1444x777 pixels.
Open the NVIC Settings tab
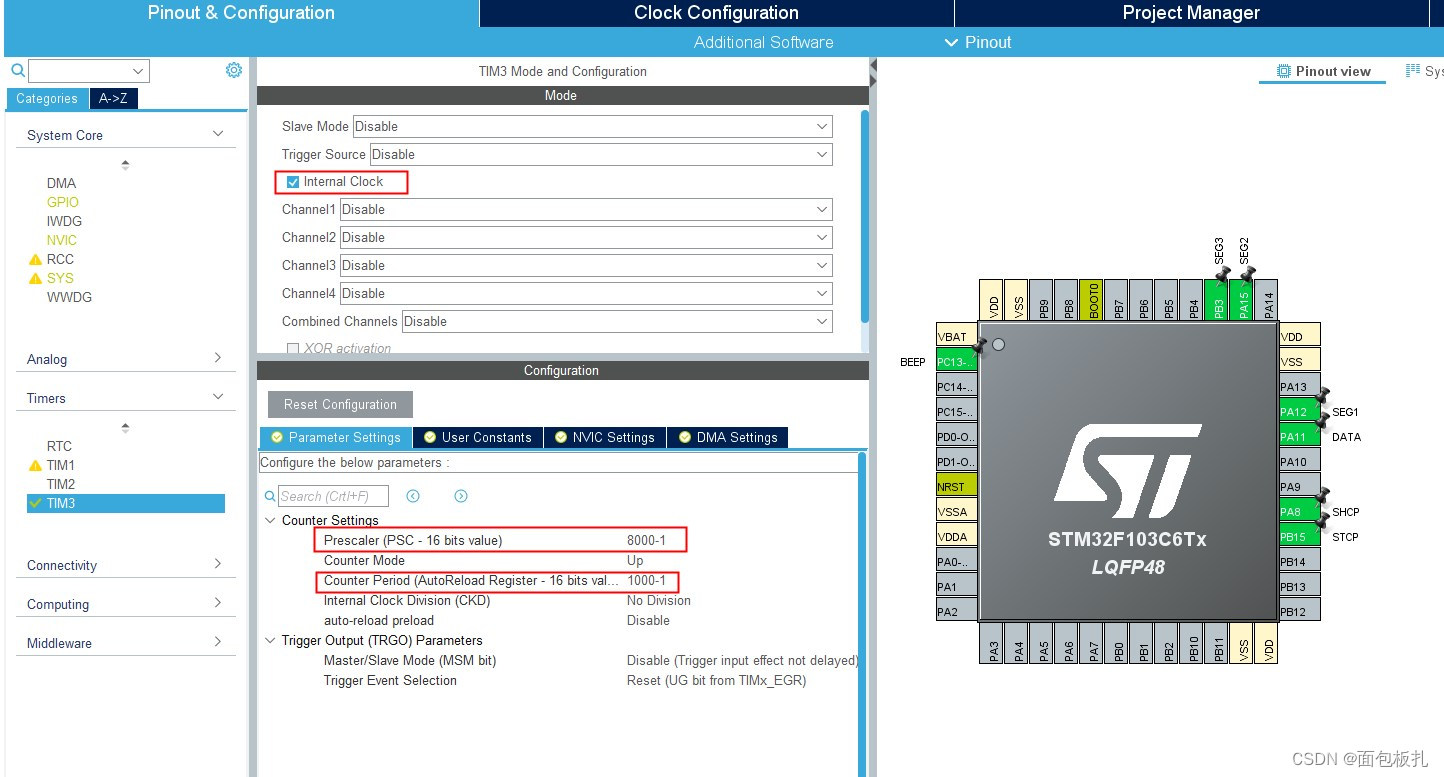605,437
